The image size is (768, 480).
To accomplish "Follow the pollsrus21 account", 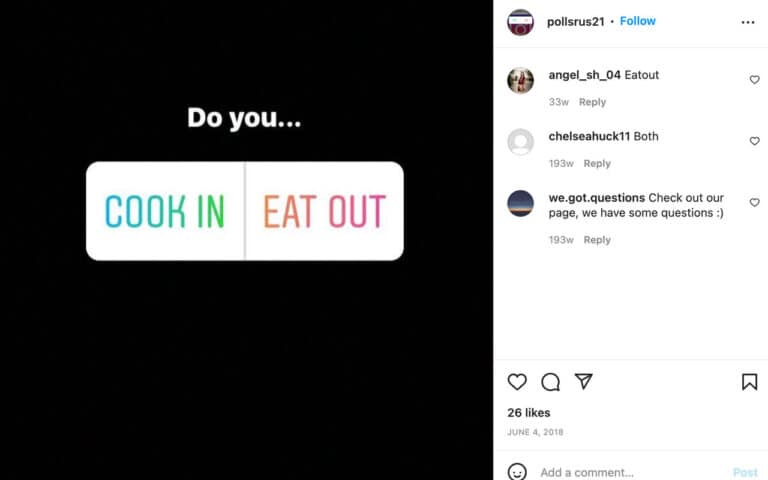I will [x=637, y=21].
